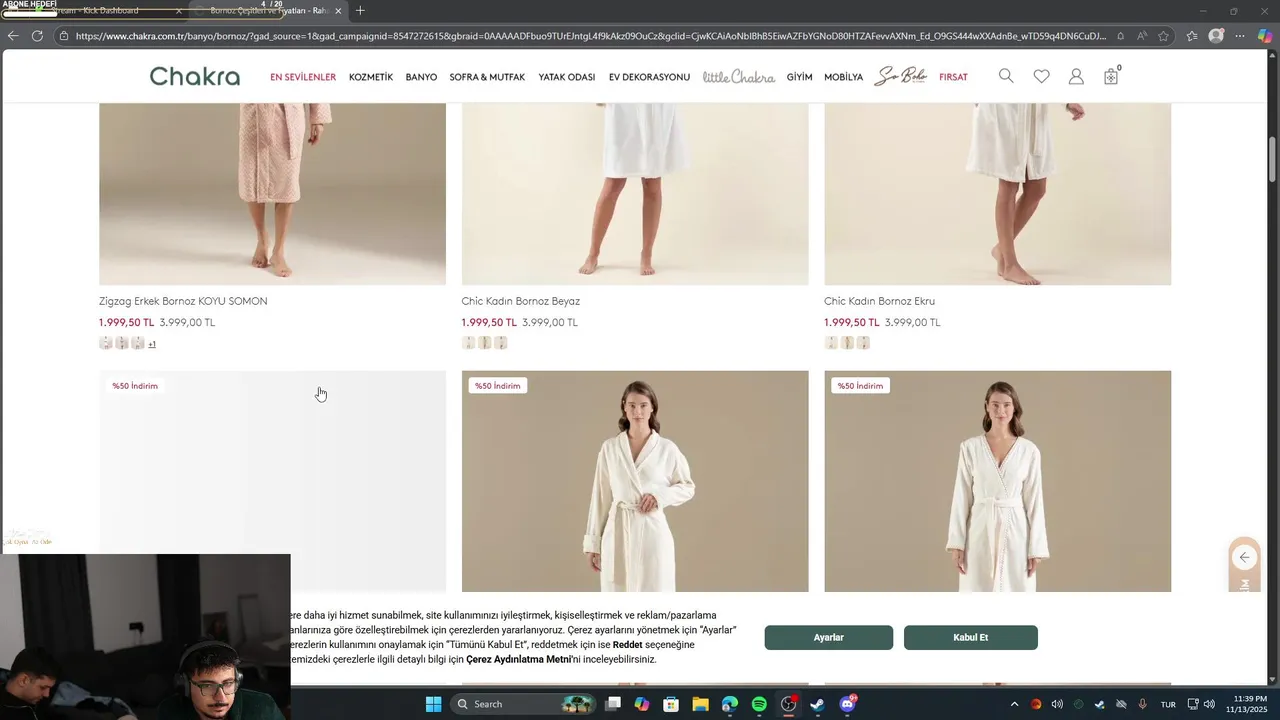Screen dimensions: 1280x720
Task: Open File Explorer from the taskbar
Action: point(700,704)
